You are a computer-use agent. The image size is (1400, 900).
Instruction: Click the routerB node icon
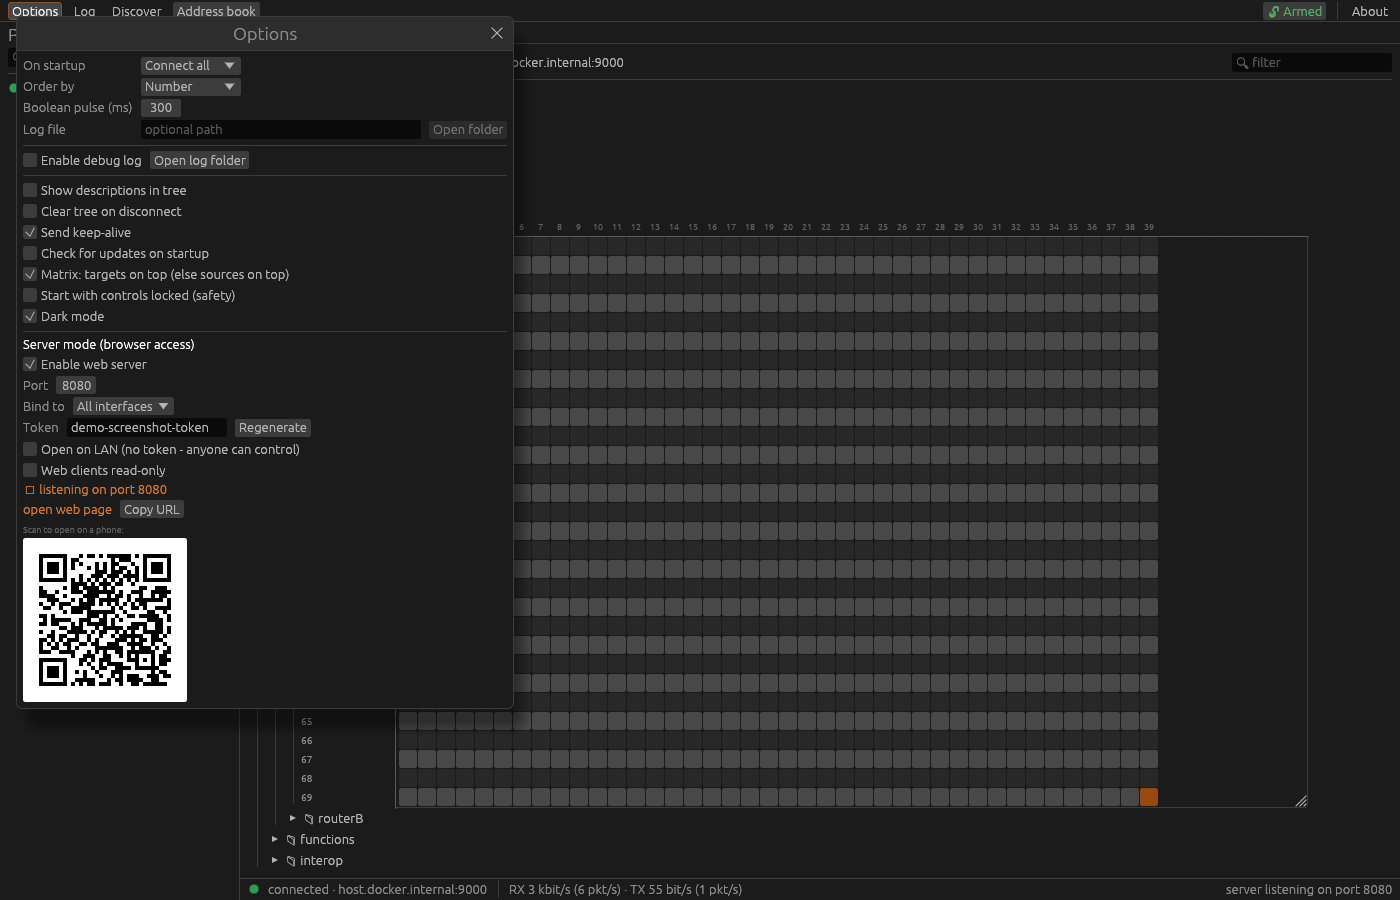coord(309,819)
